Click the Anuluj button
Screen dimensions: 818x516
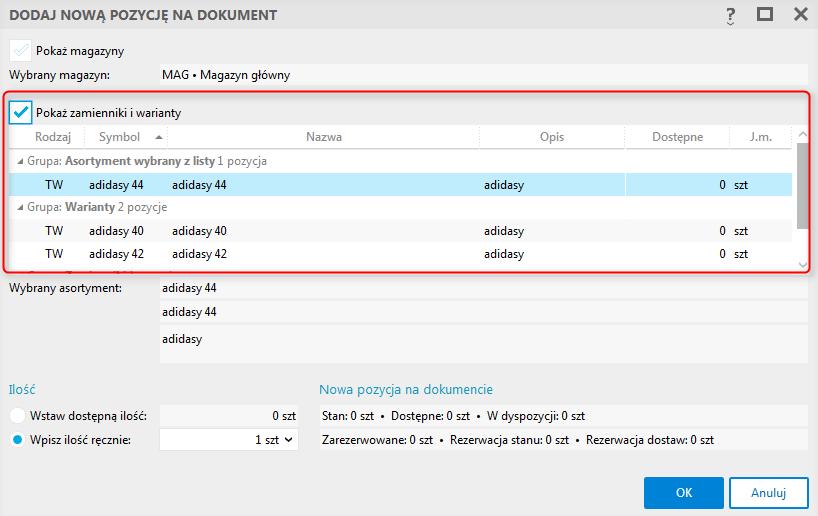click(768, 493)
